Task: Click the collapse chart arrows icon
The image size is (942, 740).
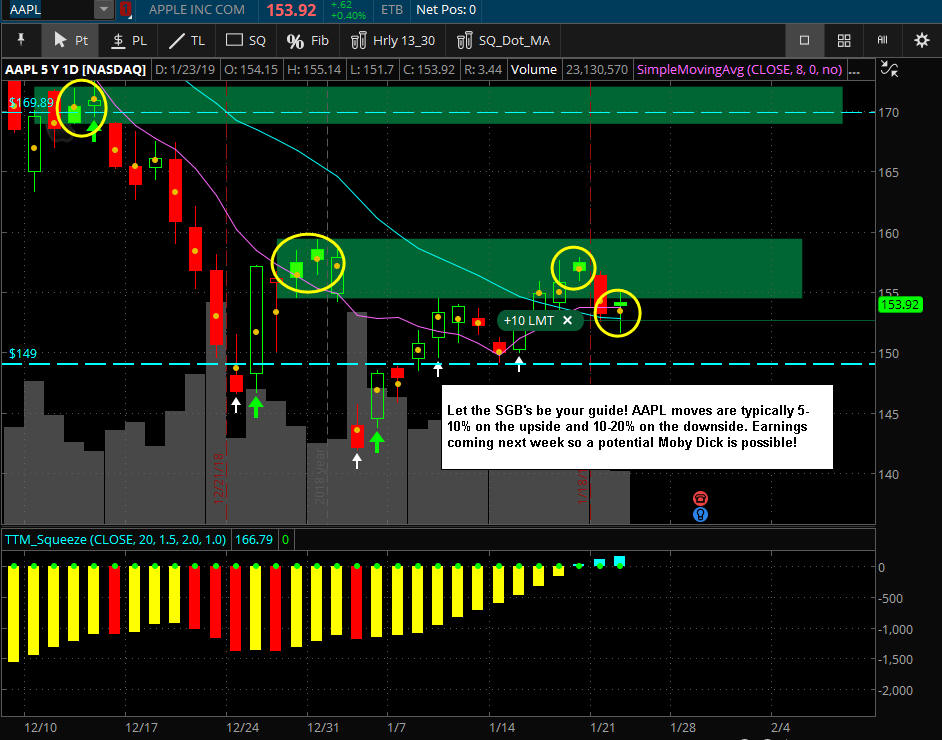Action: pyautogui.click(x=889, y=68)
